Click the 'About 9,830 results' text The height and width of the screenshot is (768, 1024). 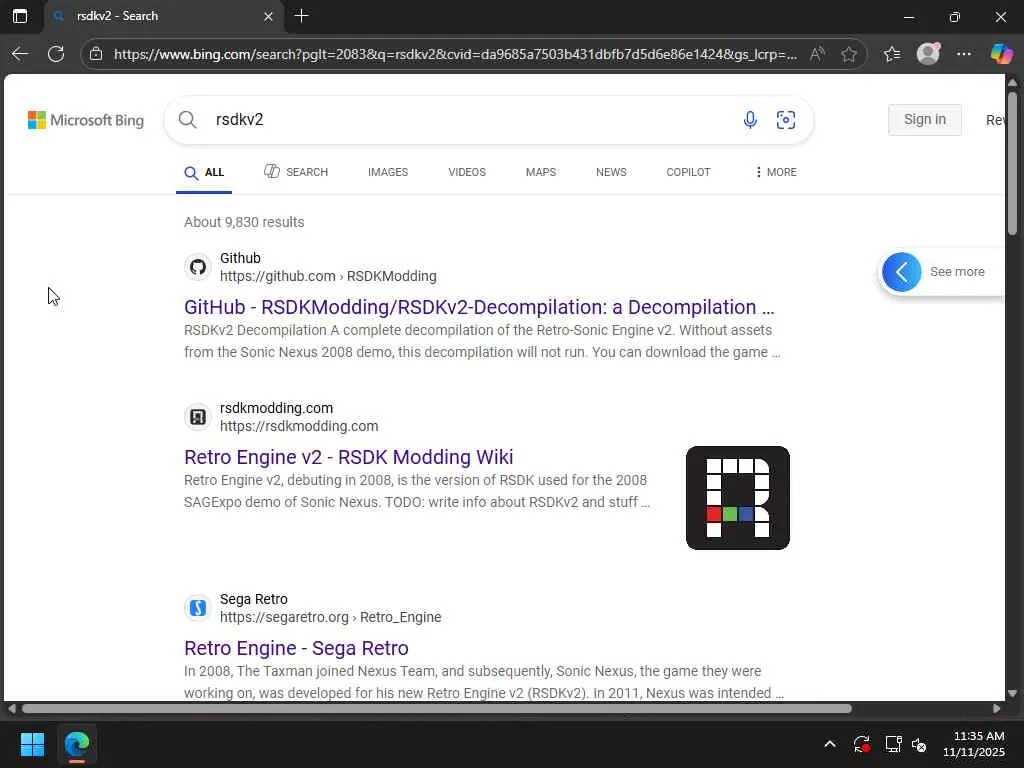(244, 222)
